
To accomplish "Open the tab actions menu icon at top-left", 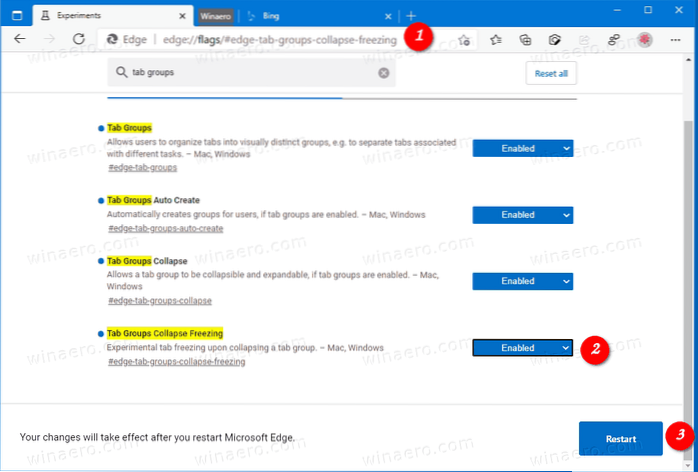I will pos(16,16).
